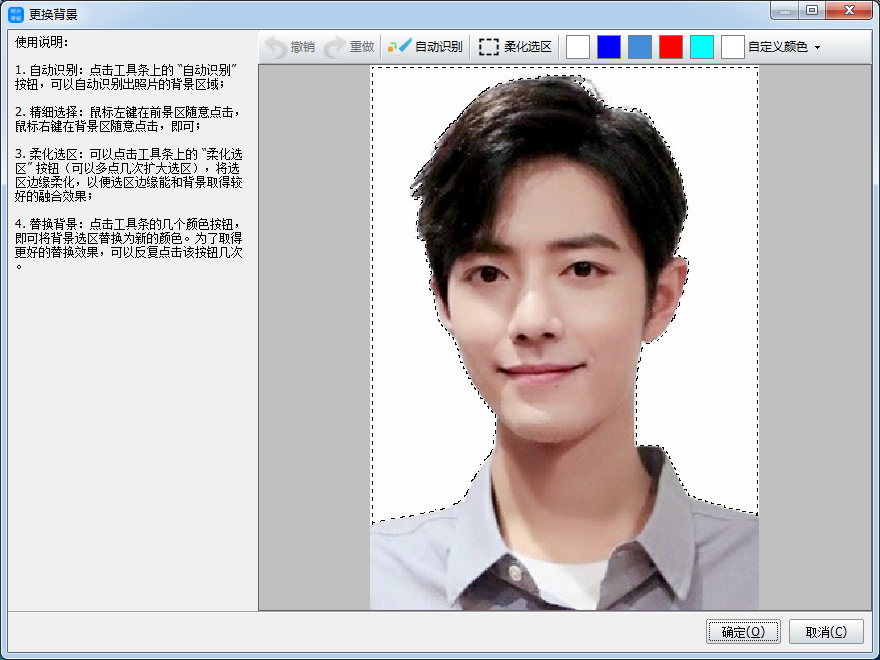This screenshot has height=660, width=880.
Task: Minimize the 更换背景 window
Action: pos(785,10)
